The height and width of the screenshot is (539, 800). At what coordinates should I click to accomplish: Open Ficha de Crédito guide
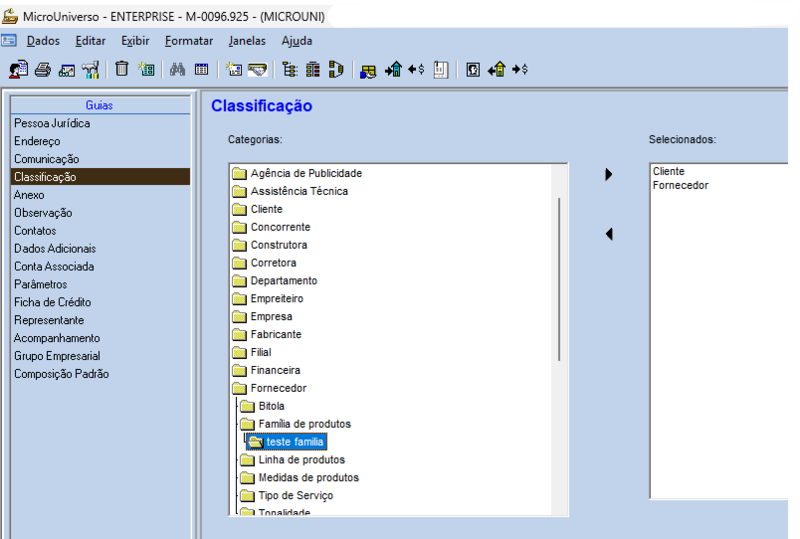point(100,302)
